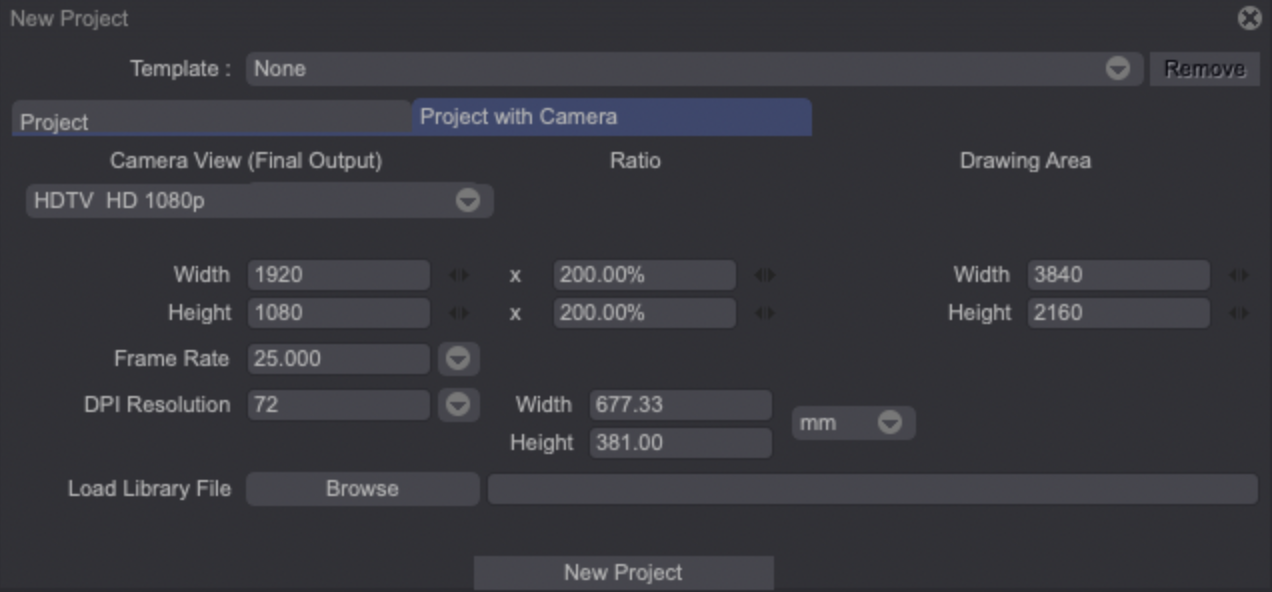The height and width of the screenshot is (592, 1272).
Task: Click the Drawing Area Width field 3840
Action: coord(1118,275)
